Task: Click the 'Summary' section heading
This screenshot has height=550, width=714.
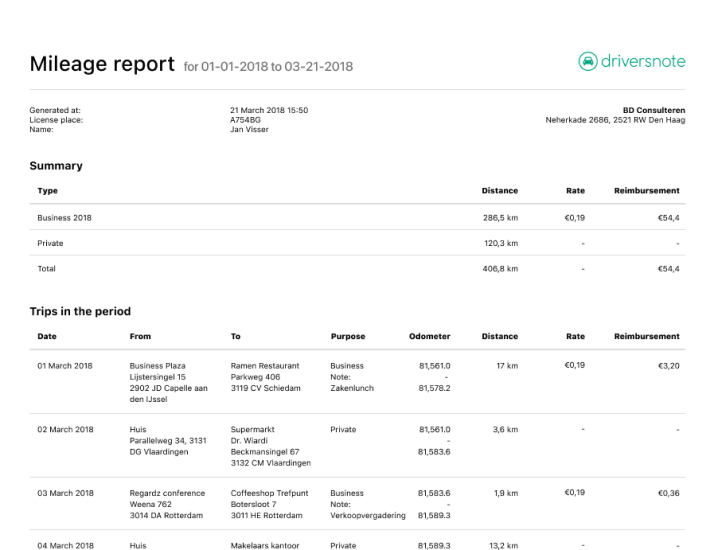Action: [x=56, y=166]
